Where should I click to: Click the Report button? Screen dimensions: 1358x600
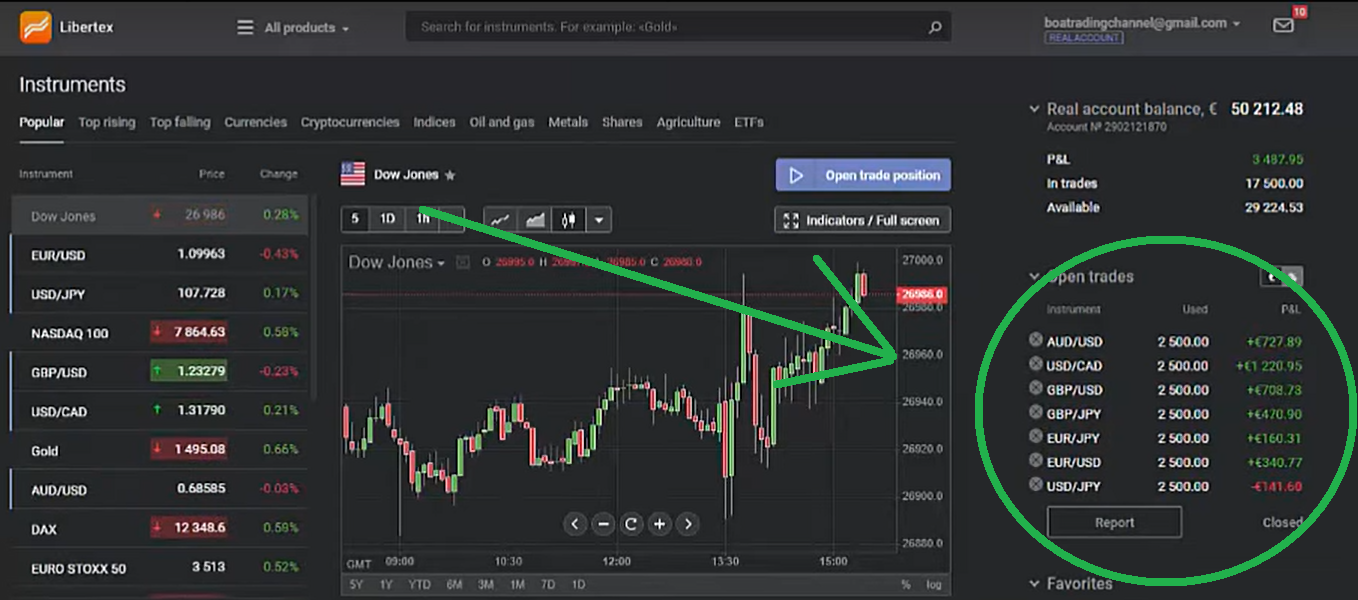coord(1114,522)
